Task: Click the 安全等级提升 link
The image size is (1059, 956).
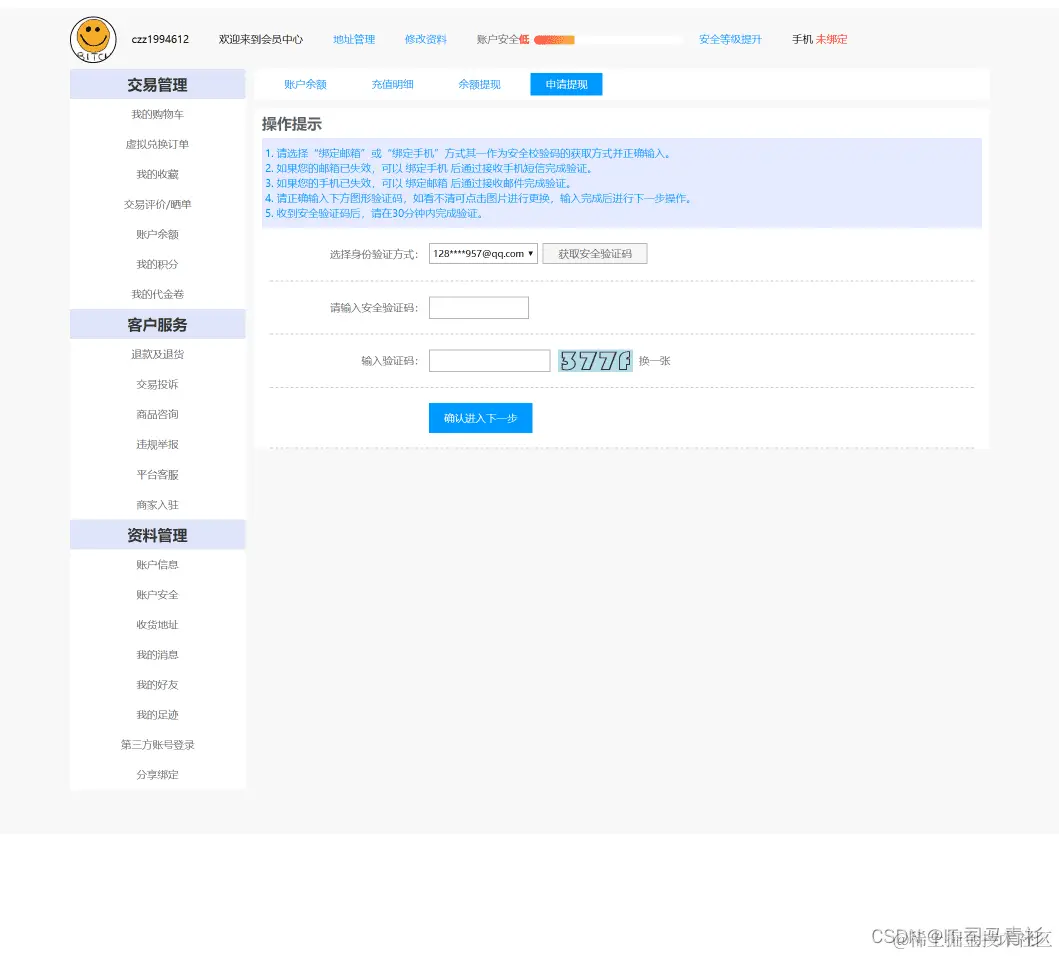Action: (x=731, y=40)
